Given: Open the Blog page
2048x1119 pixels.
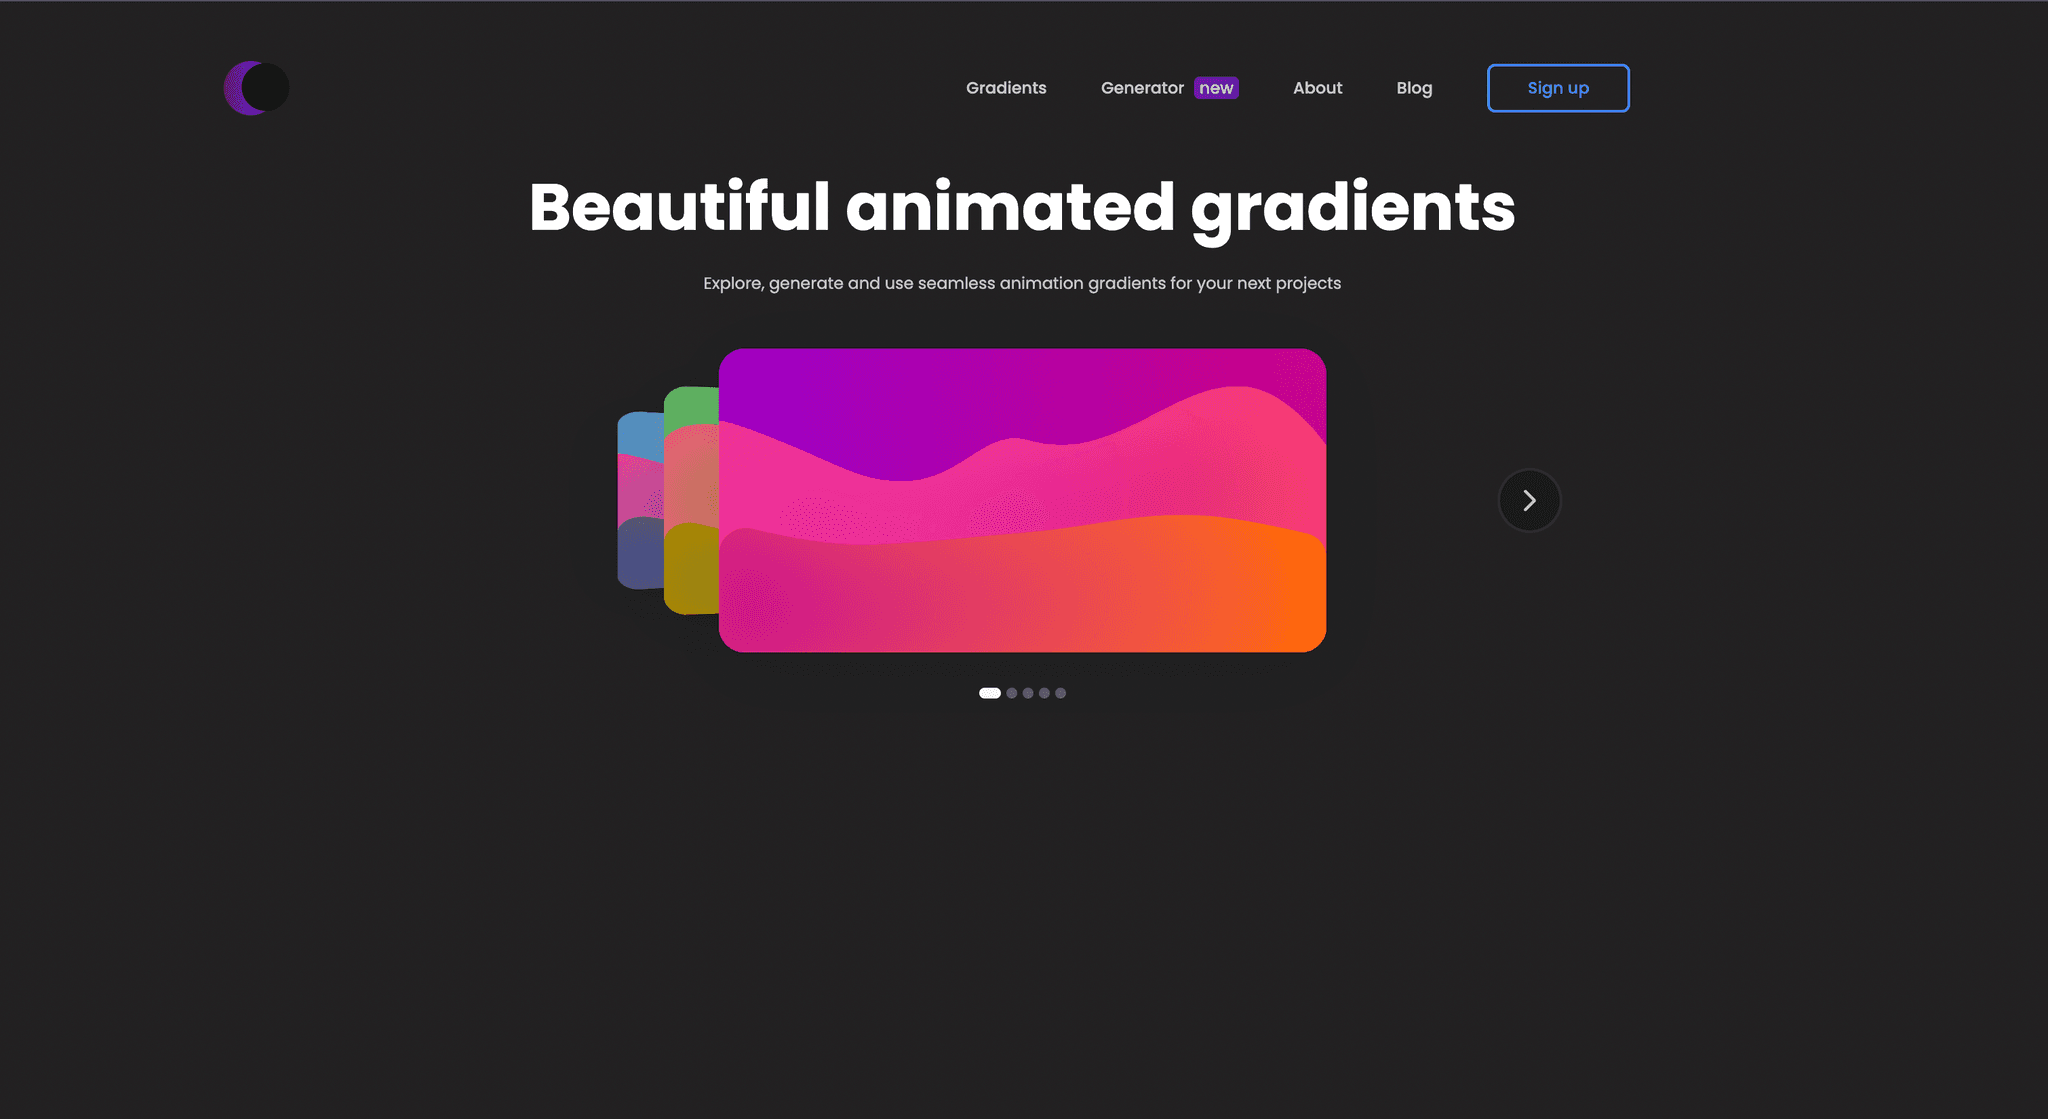Looking at the screenshot, I should (1414, 88).
